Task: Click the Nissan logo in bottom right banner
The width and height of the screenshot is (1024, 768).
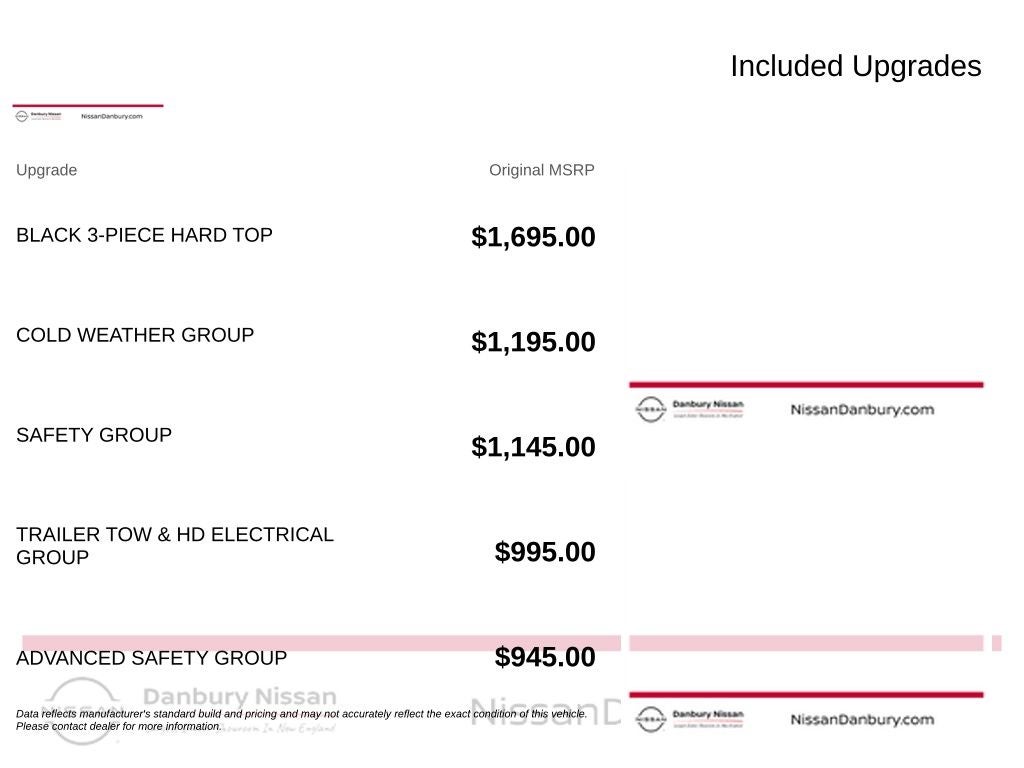Action: pyautogui.click(x=650, y=719)
